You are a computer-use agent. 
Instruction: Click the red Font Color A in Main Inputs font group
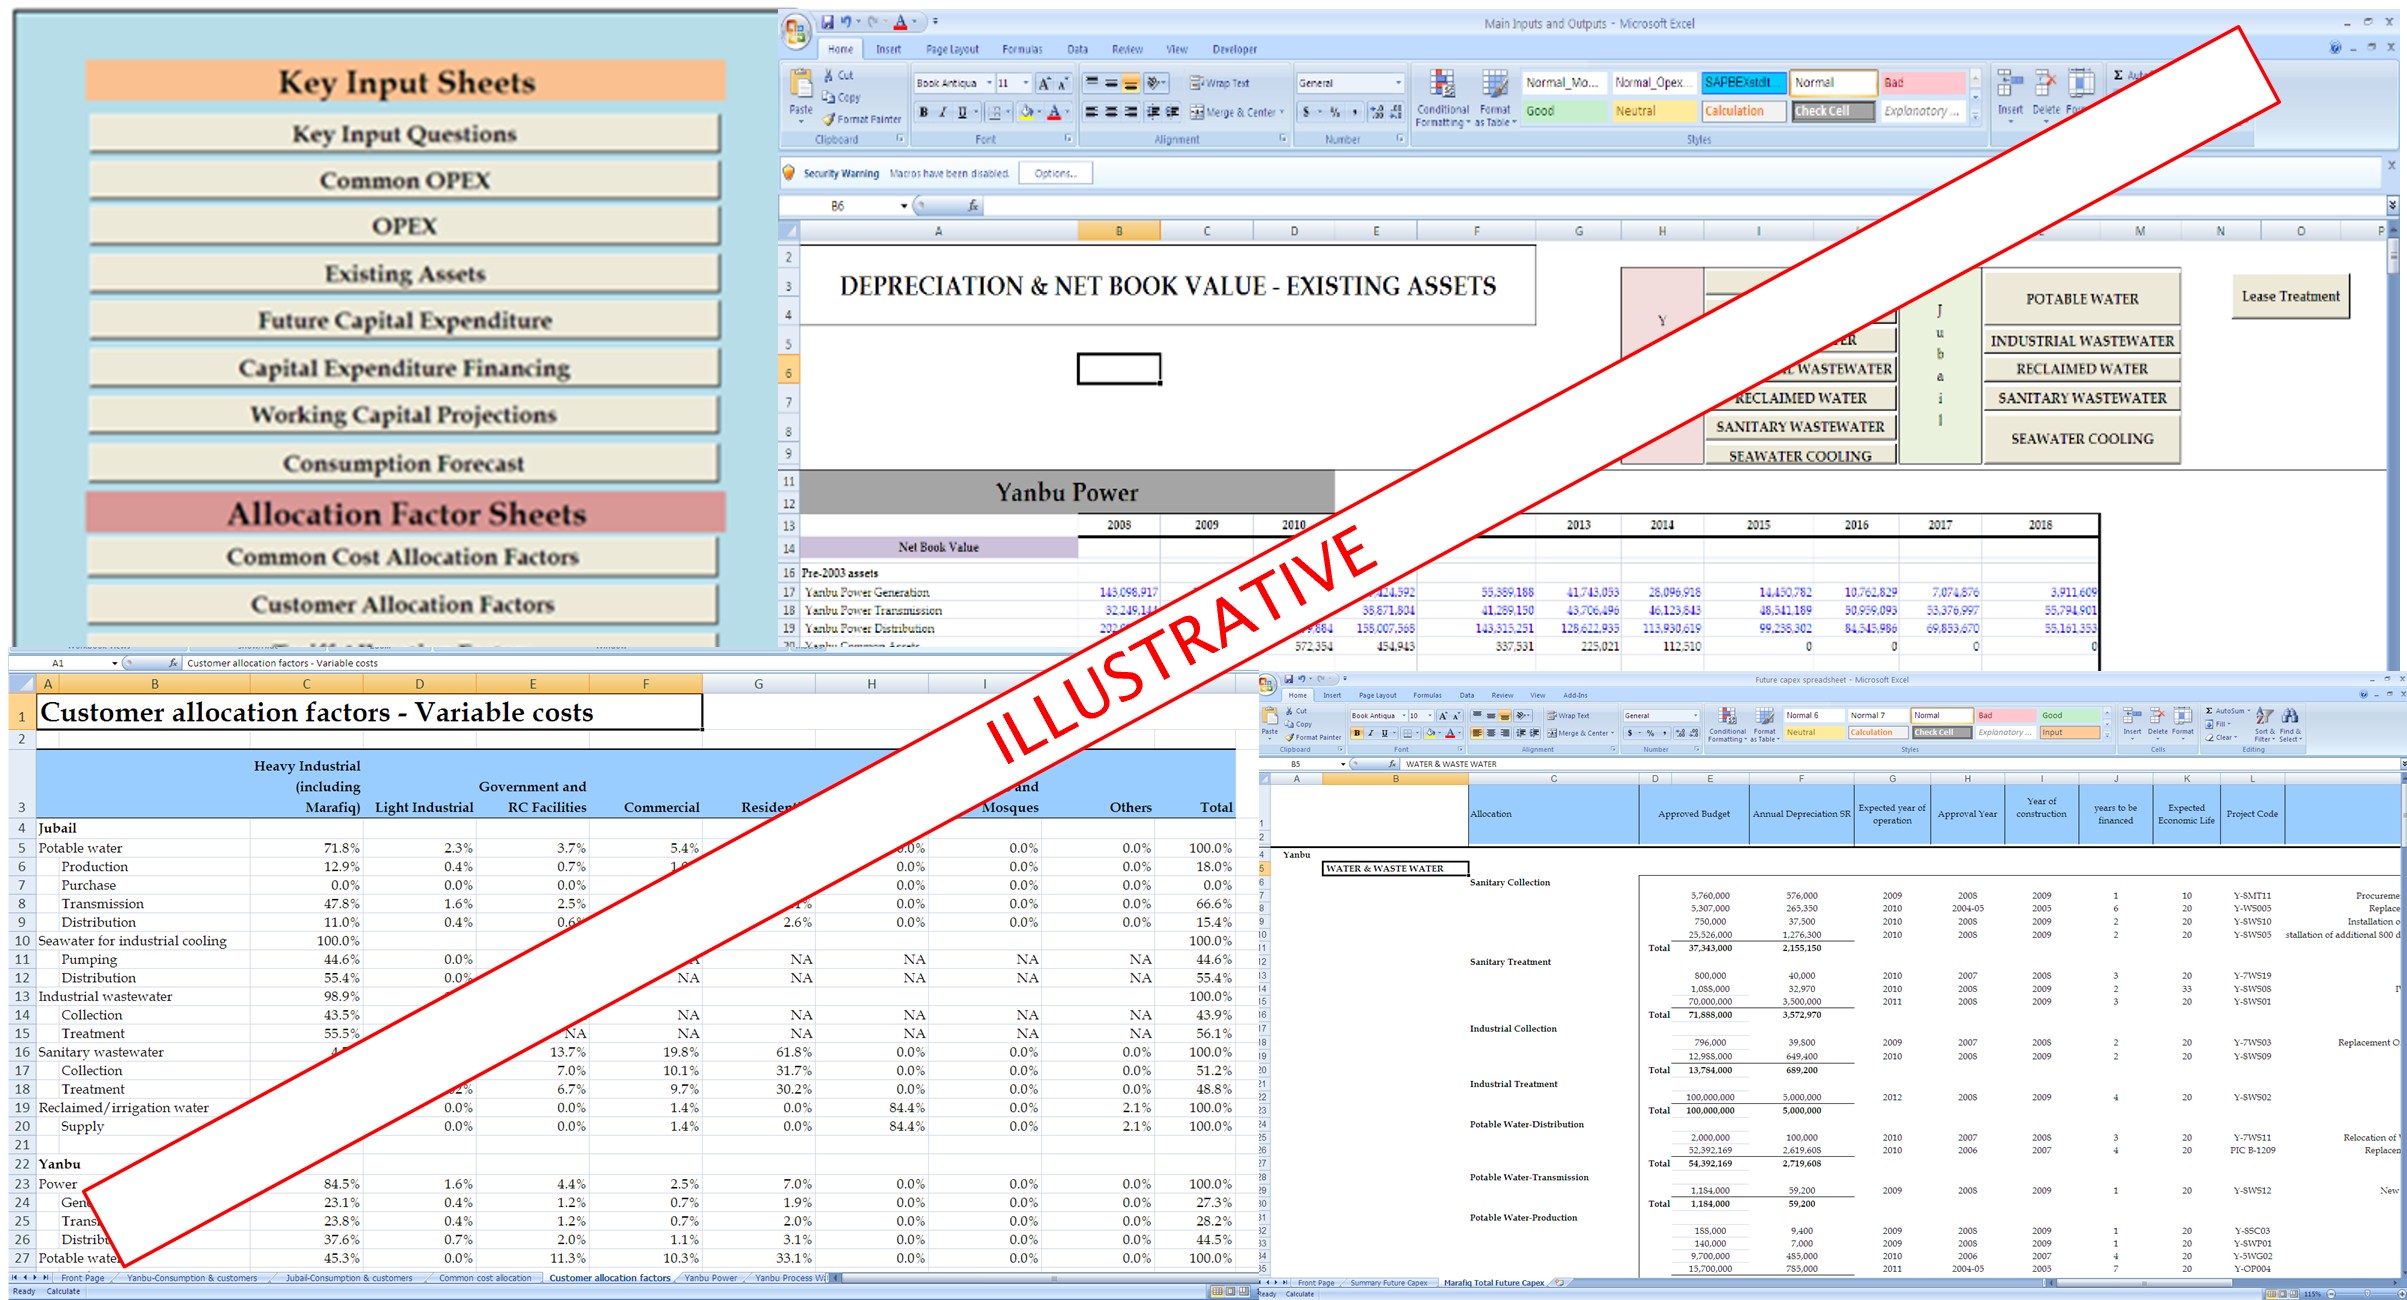[x=1053, y=113]
